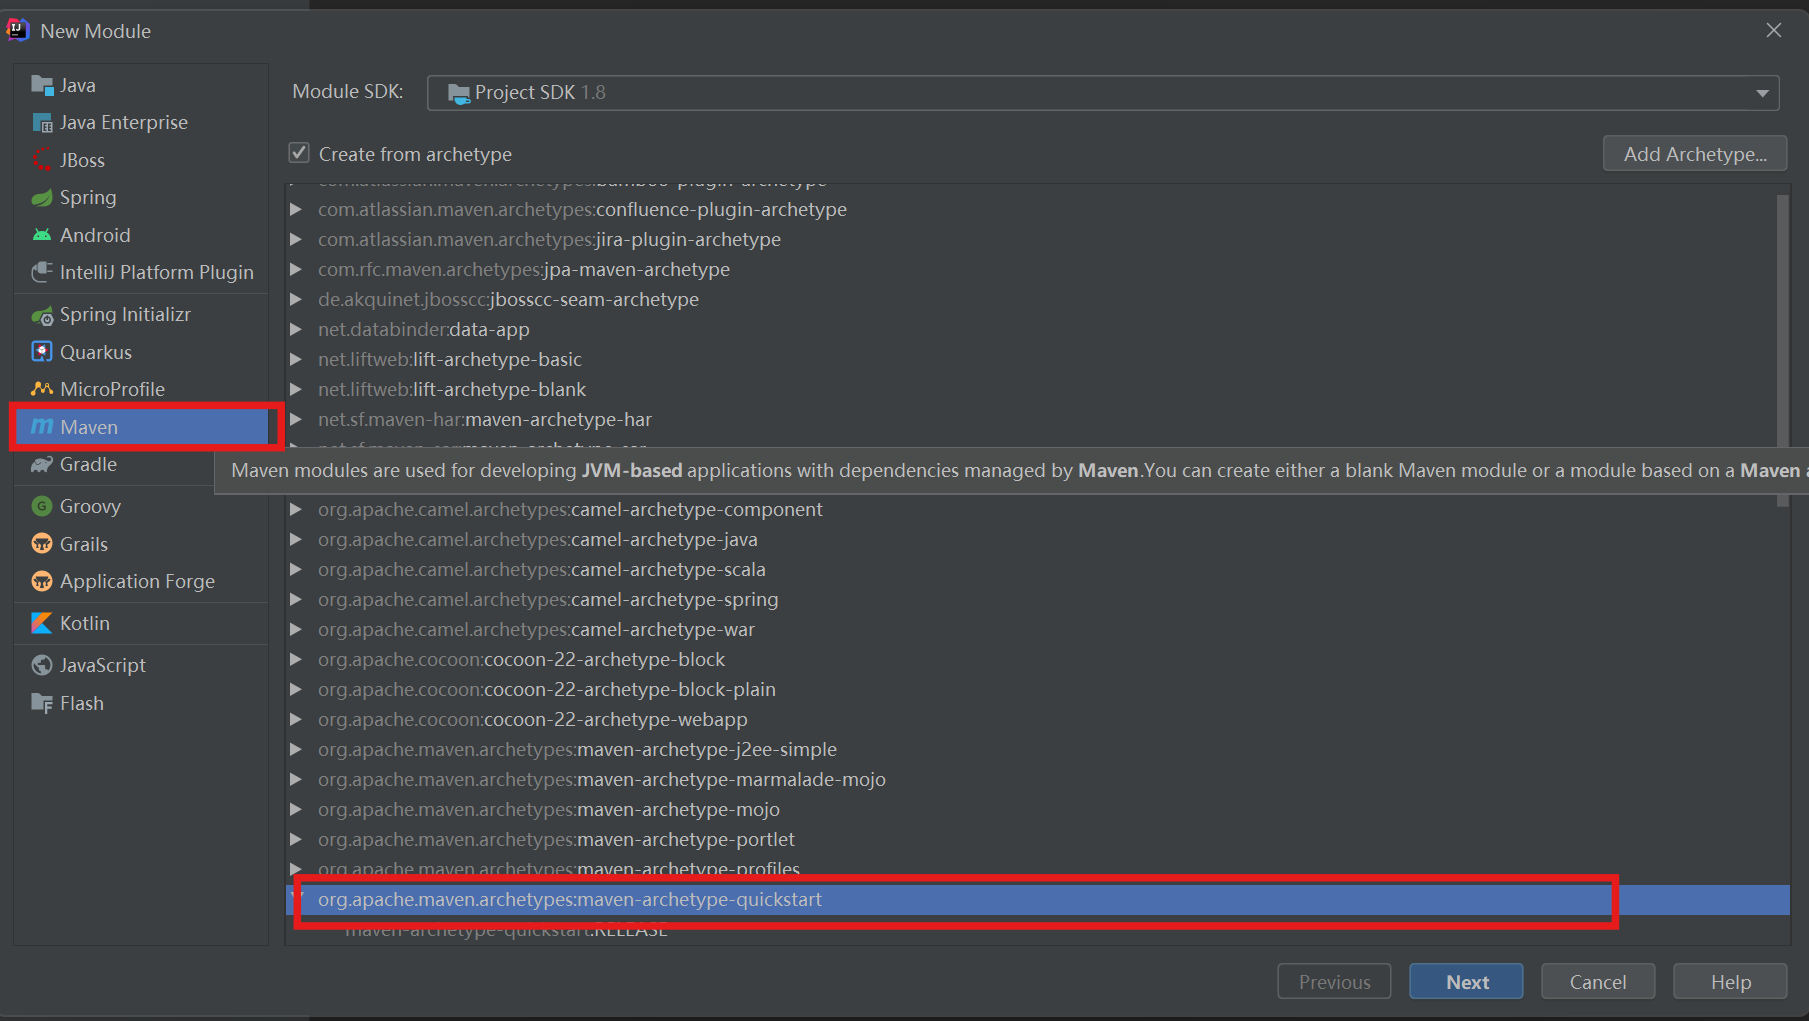Uncheck Create from archetype checkbox
Screen dimensions: 1809x1021
[299, 153]
